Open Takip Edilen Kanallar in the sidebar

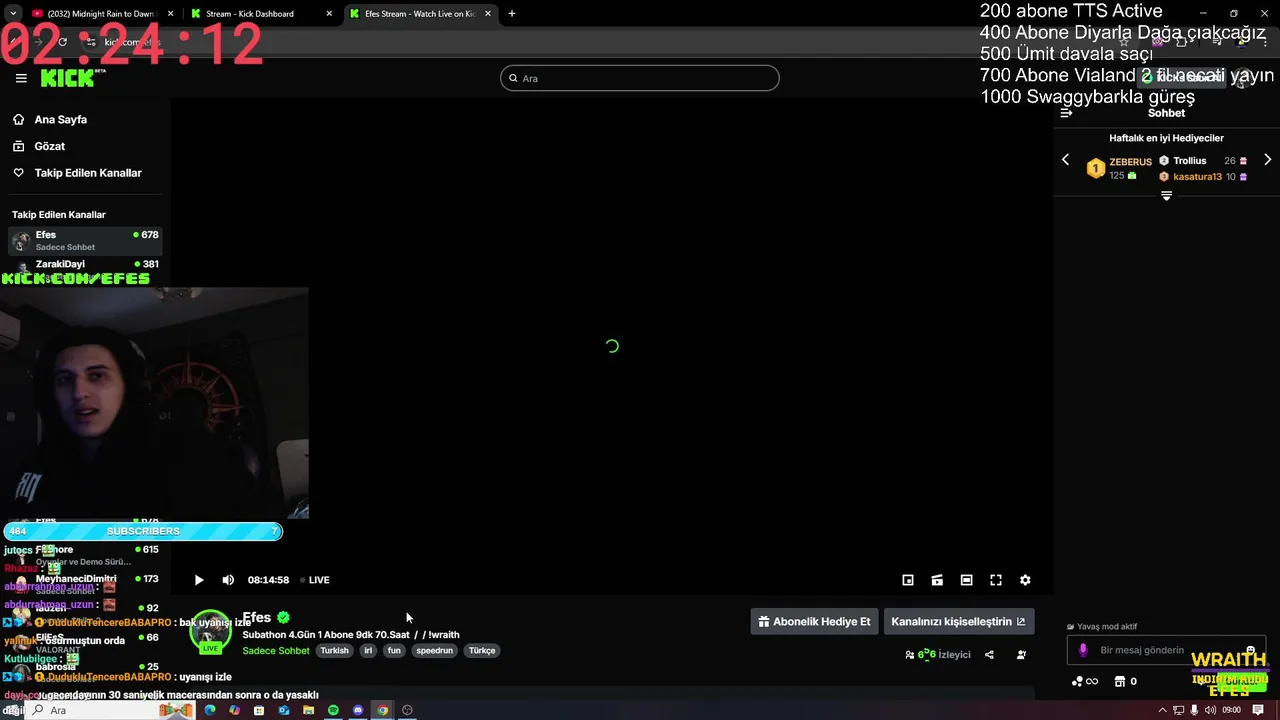click(88, 173)
